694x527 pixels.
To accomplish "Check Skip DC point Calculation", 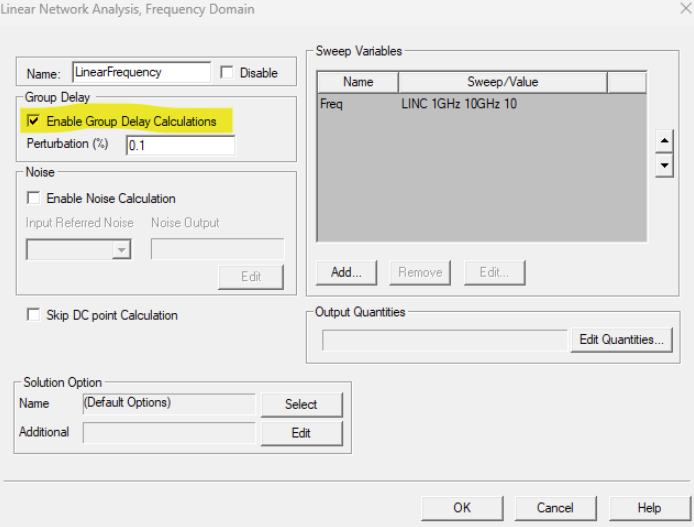I will [x=34, y=315].
